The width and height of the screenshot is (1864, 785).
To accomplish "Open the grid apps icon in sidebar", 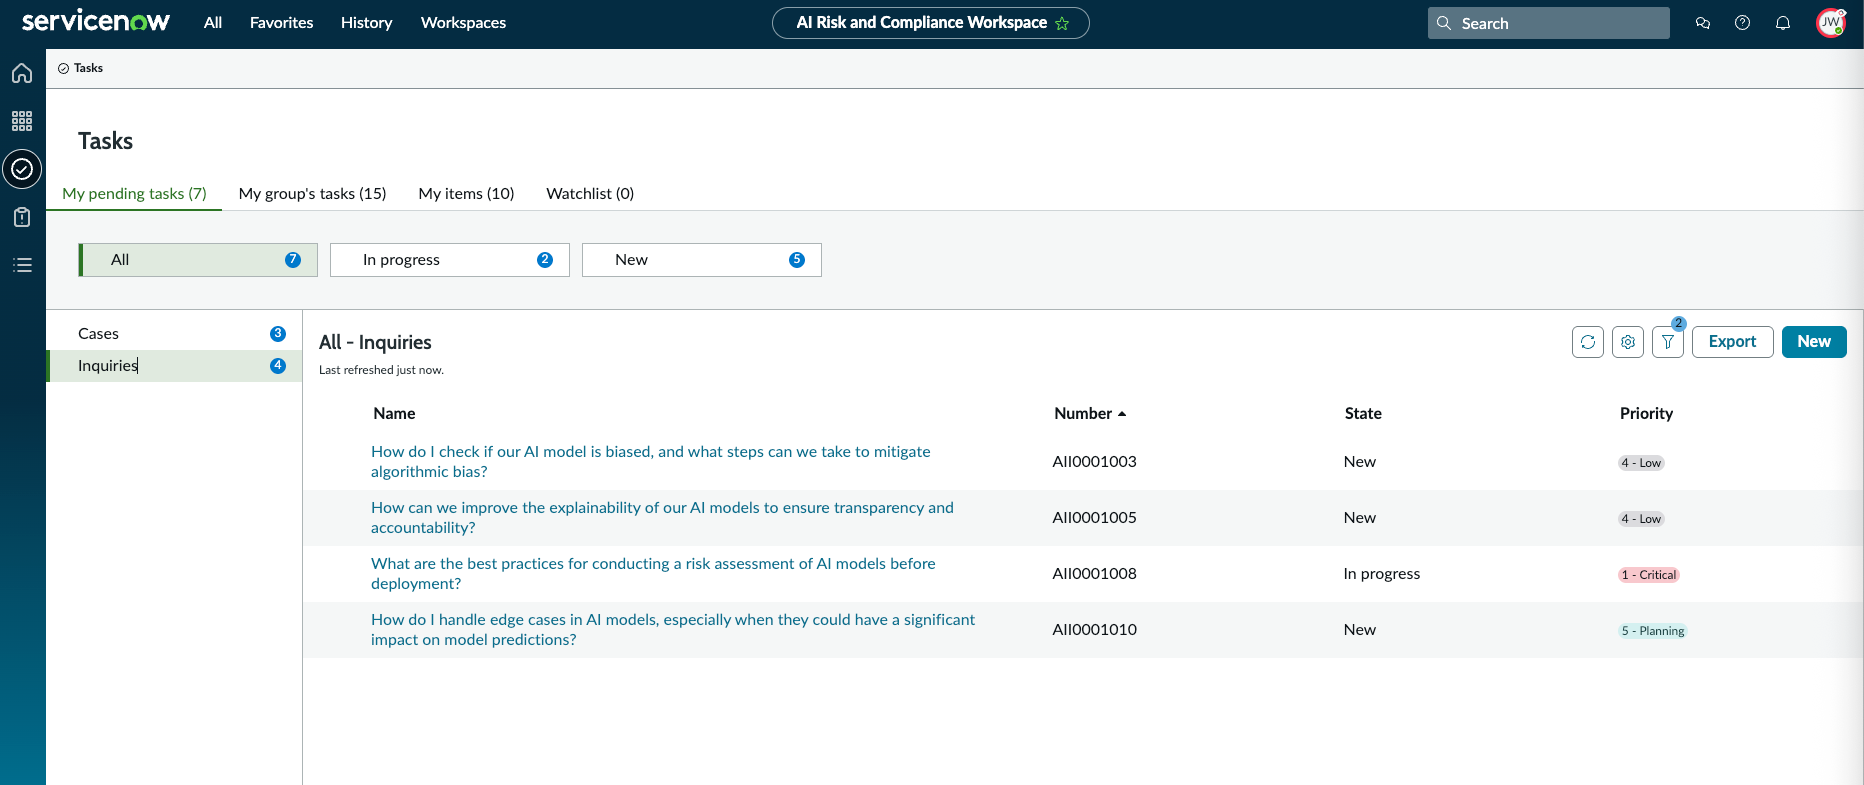I will tap(22, 121).
